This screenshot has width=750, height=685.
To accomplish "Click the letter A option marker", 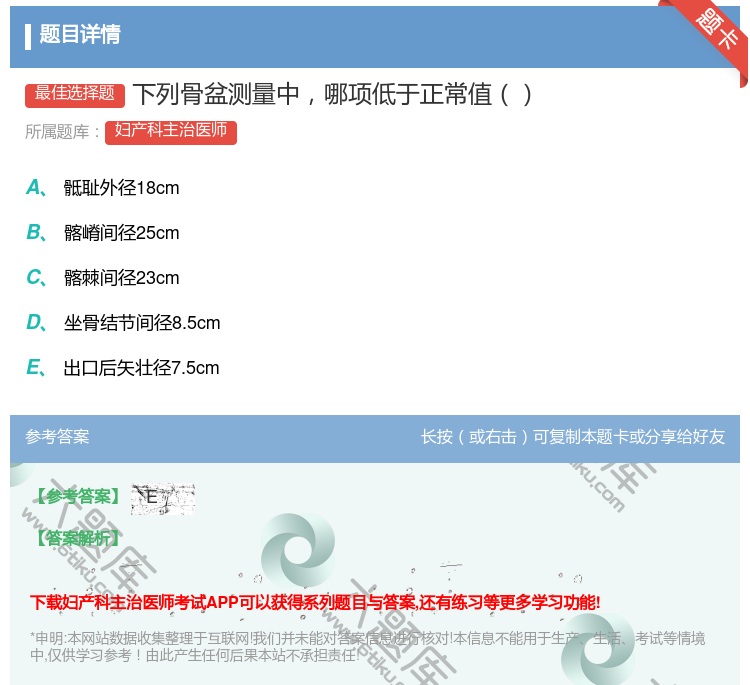I will (36, 188).
